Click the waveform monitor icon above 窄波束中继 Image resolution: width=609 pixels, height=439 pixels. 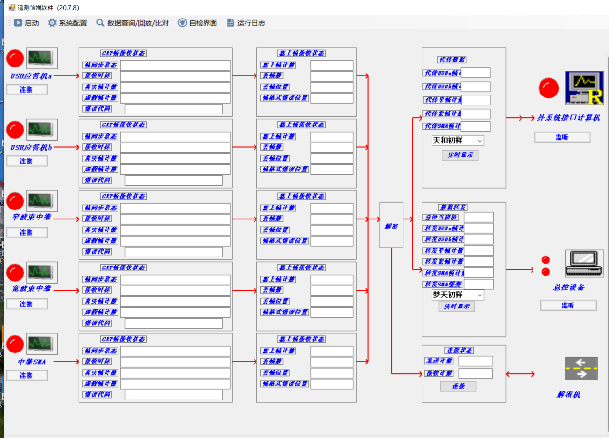(x=42, y=201)
